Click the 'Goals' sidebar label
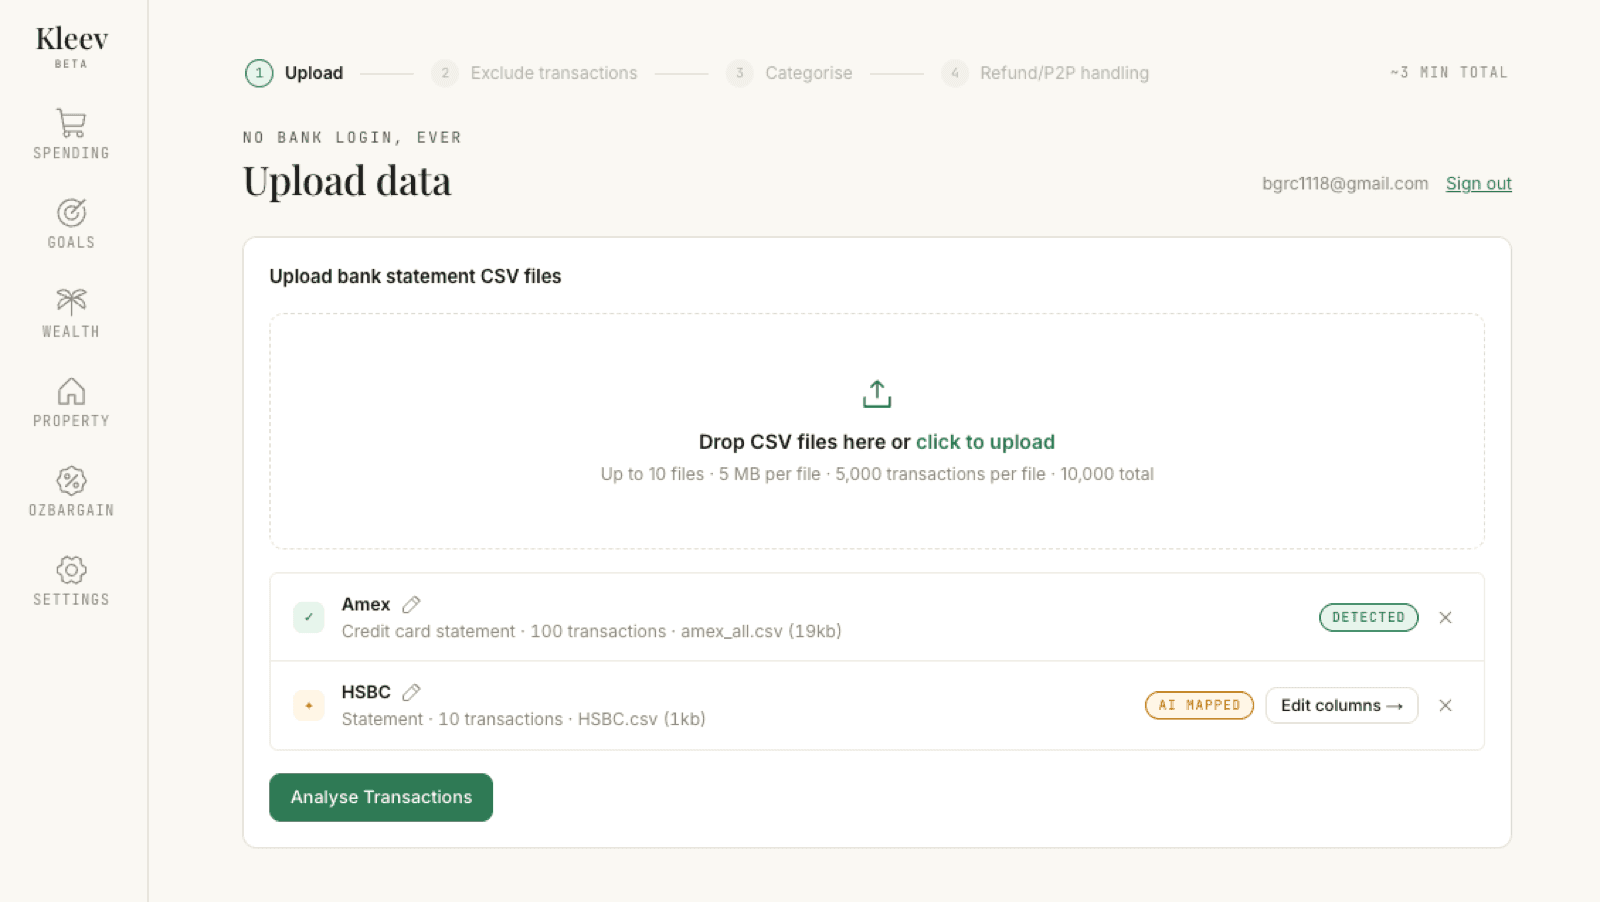 pyautogui.click(x=71, y=242)
